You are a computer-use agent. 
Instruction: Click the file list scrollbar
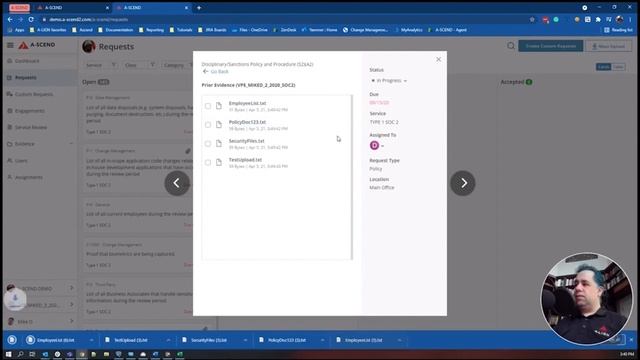(351, 177)
